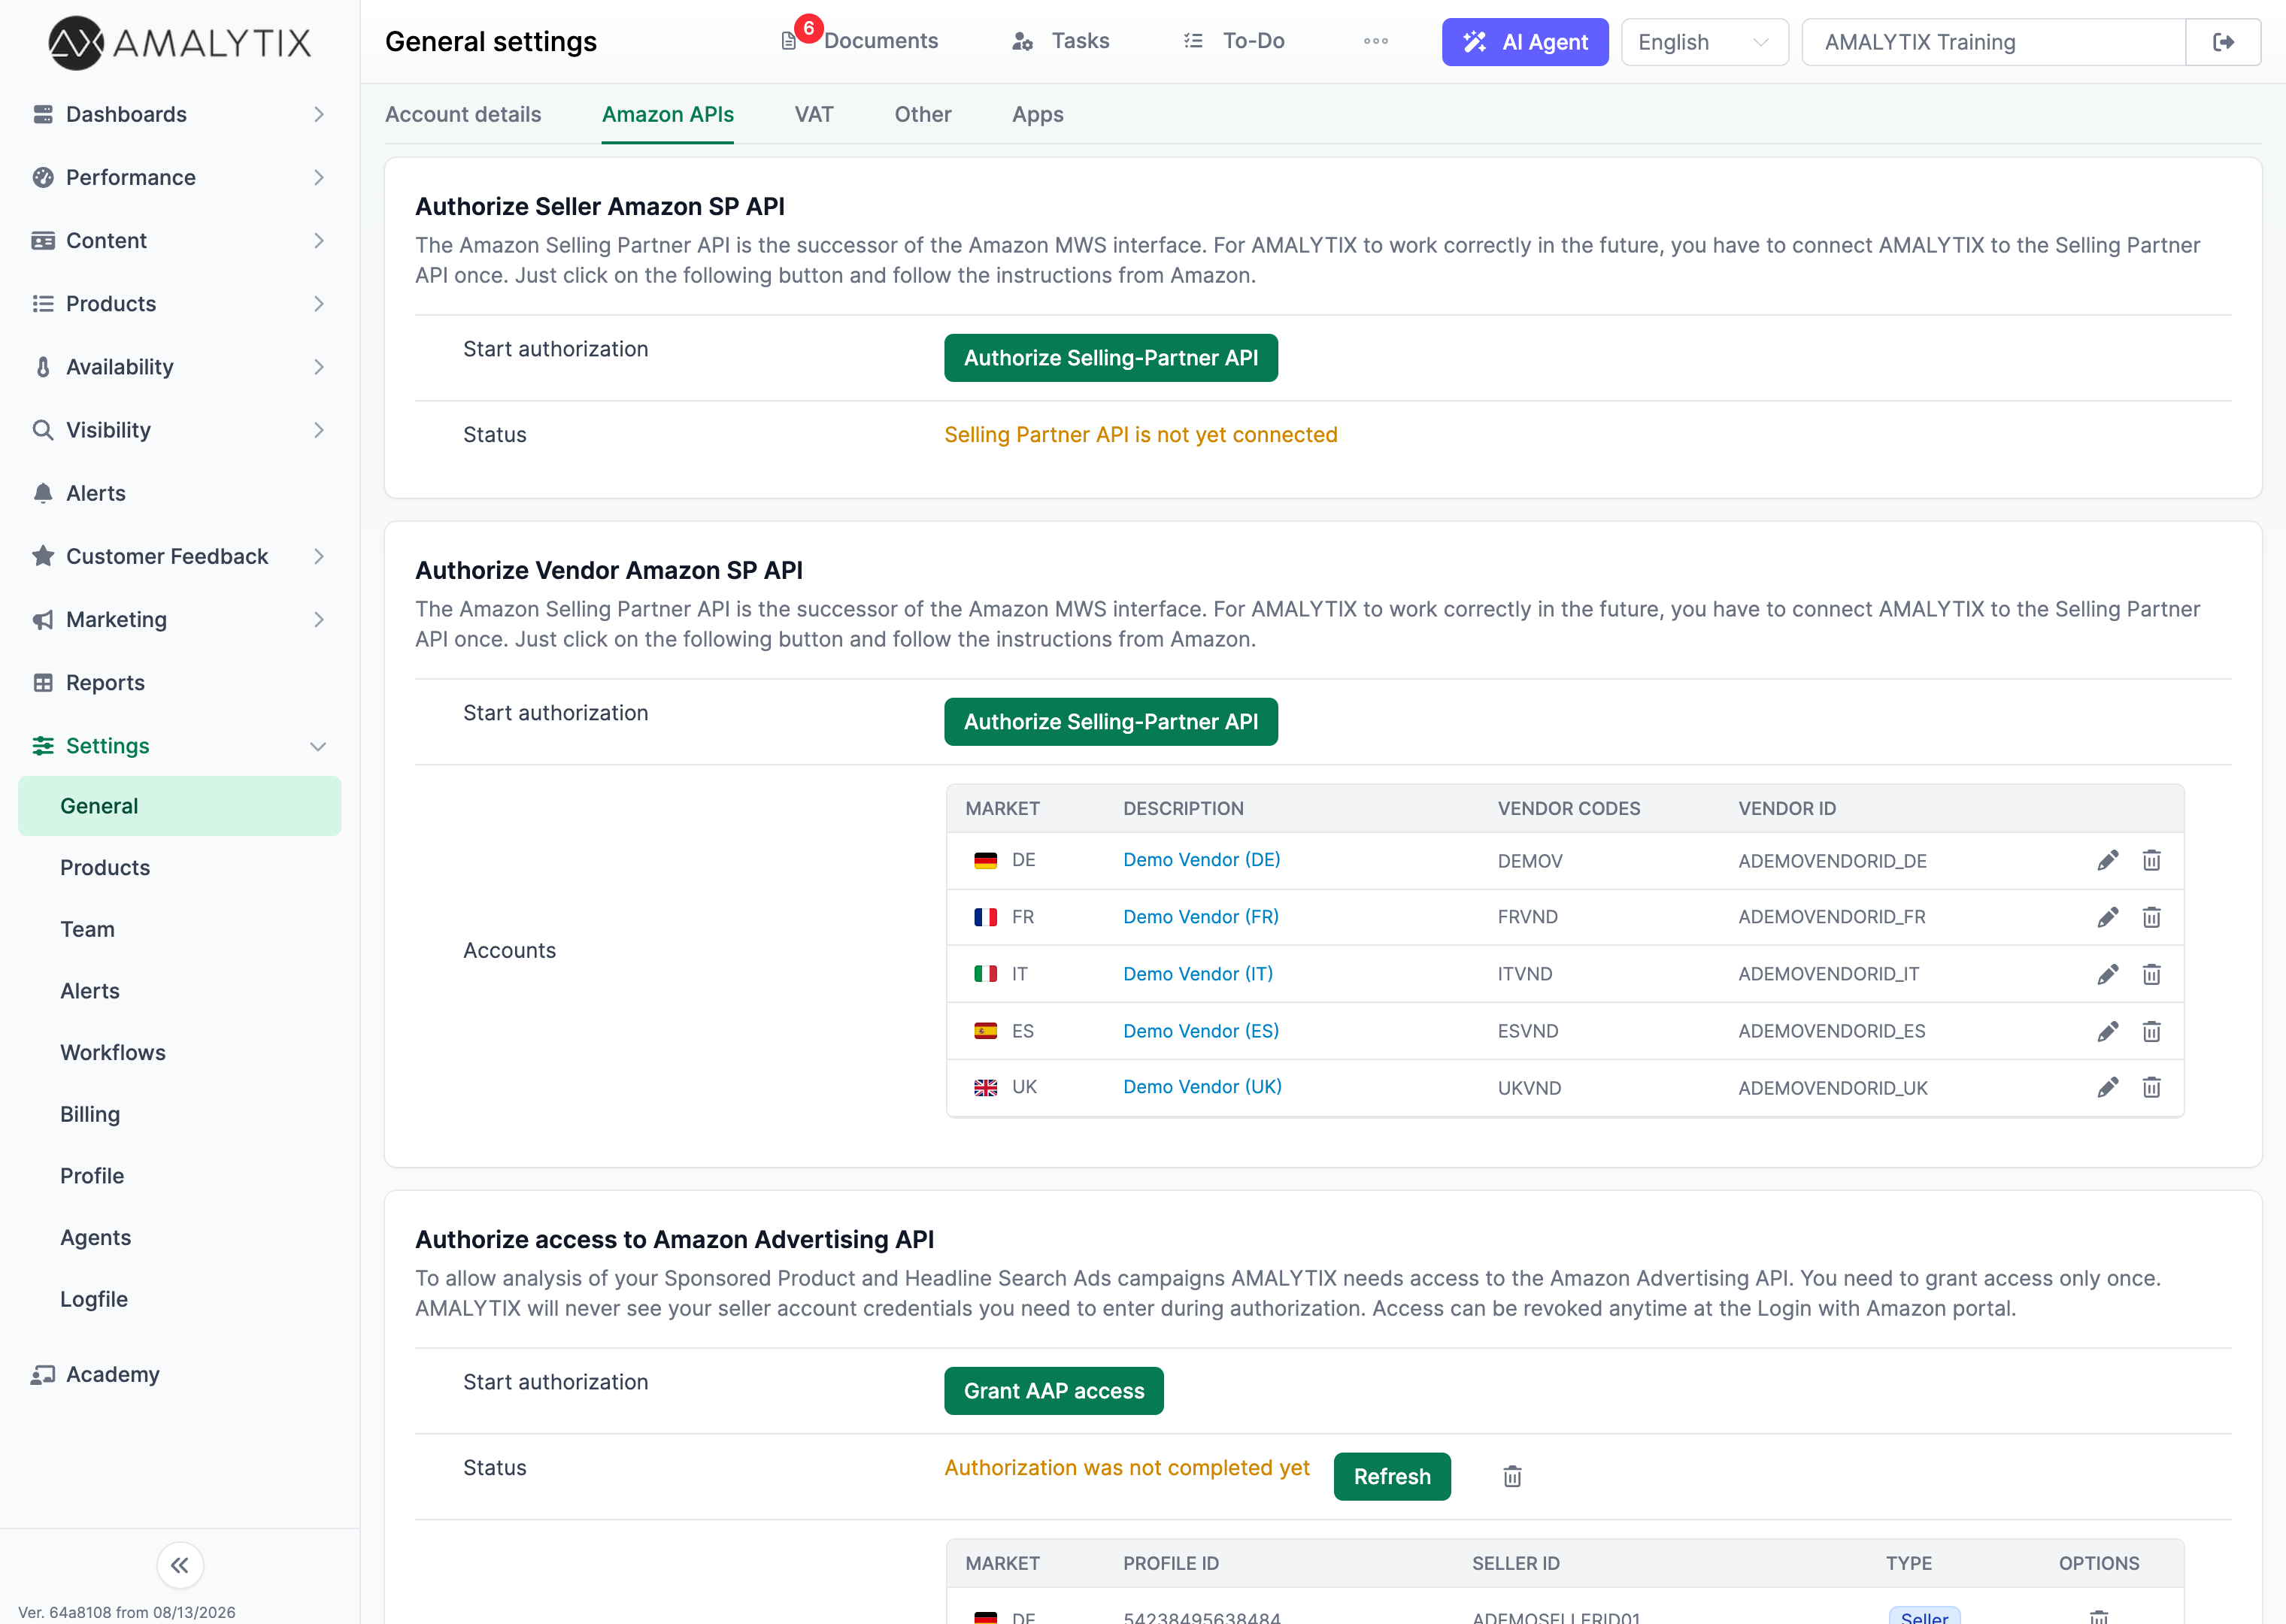Open the Other tab

(922, 115)
